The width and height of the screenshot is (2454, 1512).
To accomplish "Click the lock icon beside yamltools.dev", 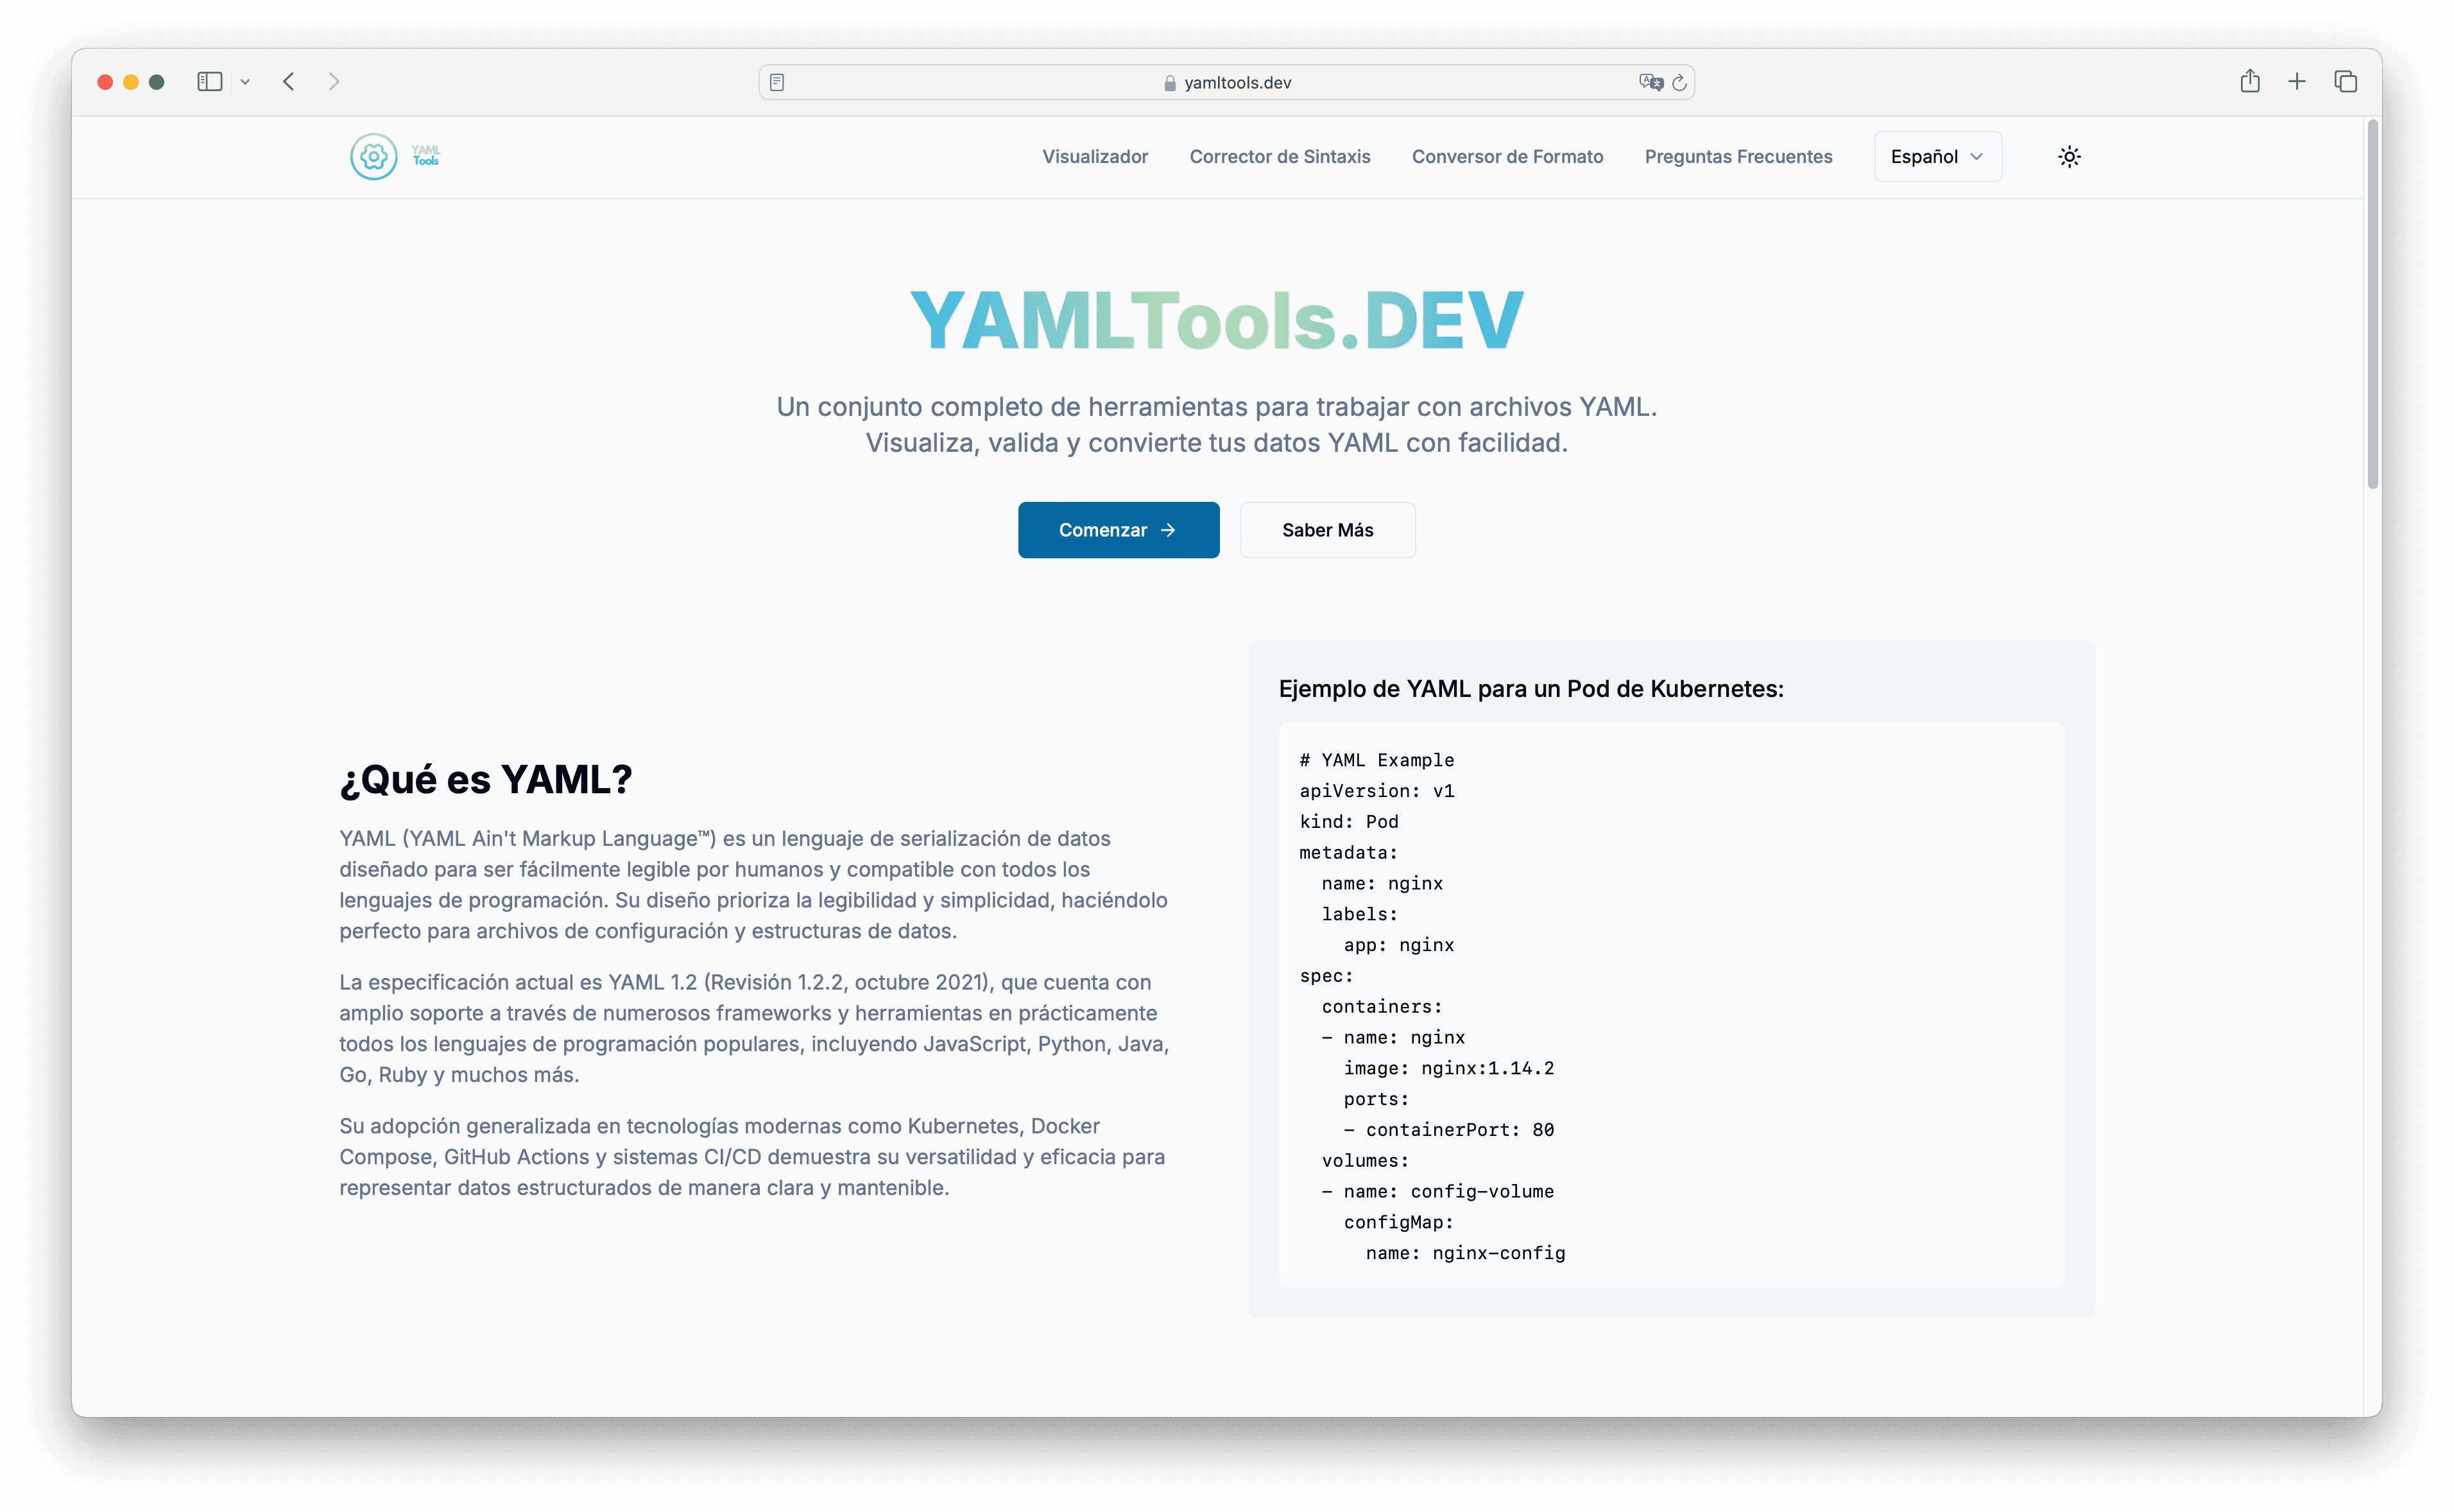I will coord(1169,83).
